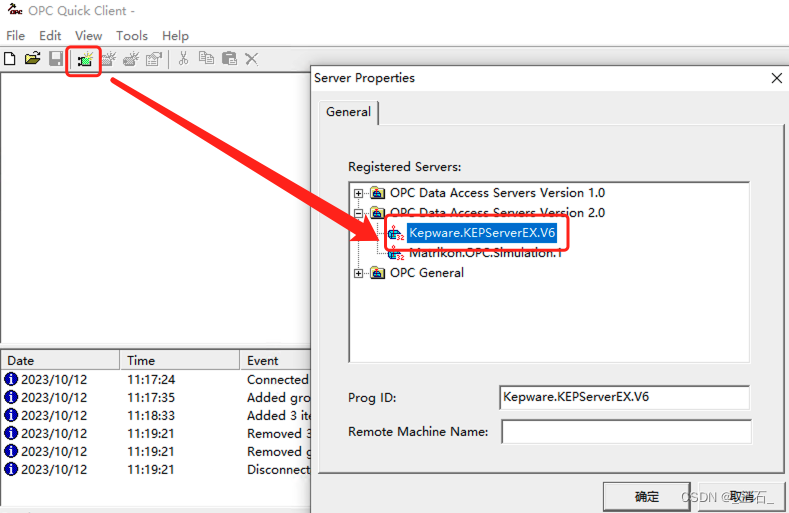
Task: Collapse OPC Data Access Servers Version 2.0
Action: coord(358,213)
